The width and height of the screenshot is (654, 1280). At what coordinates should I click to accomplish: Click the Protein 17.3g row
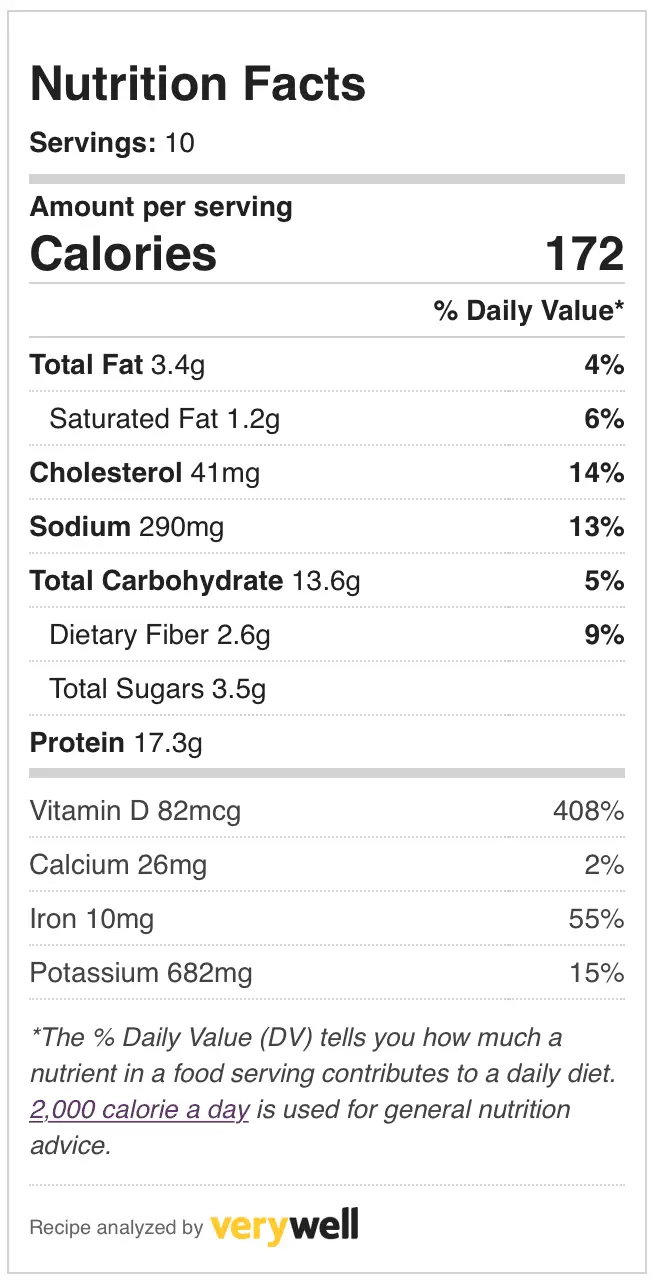click(327, 743)
